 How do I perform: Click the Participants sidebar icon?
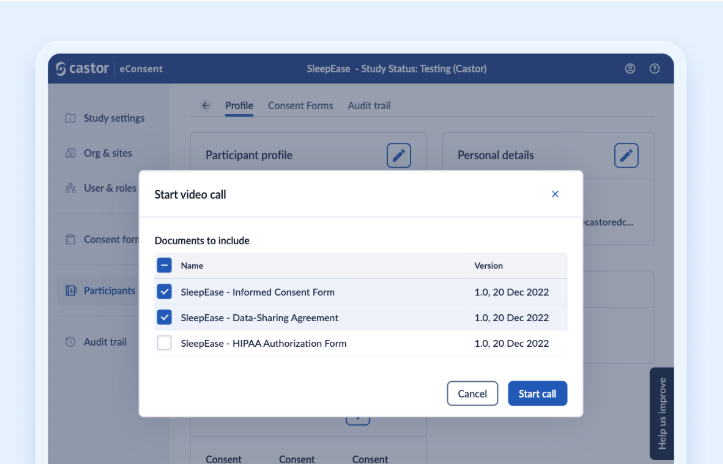[x=71, y=290]
